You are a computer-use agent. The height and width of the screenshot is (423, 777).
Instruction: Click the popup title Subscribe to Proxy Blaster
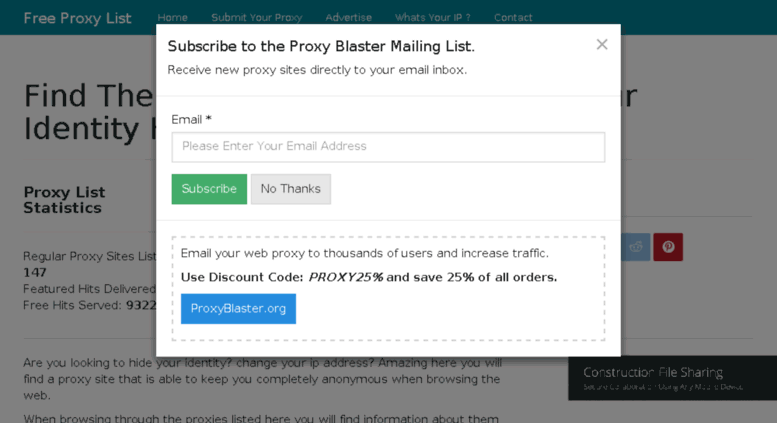click(321, 46)
